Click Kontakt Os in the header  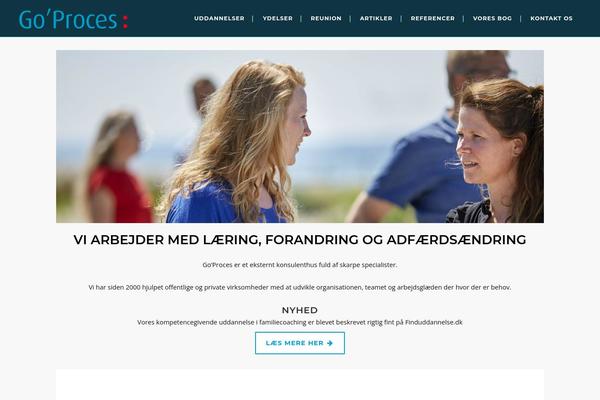click(551, 18)
